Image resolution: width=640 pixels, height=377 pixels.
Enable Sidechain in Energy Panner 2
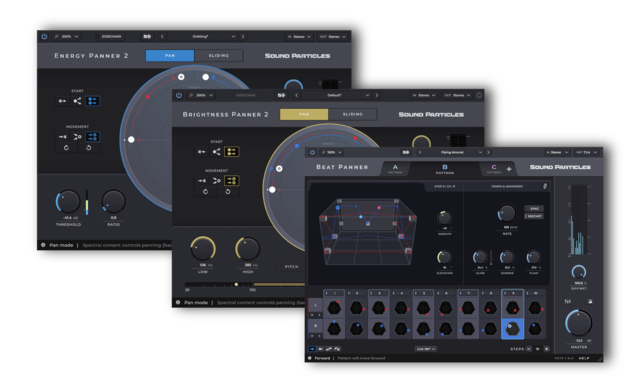click(111, 36)
